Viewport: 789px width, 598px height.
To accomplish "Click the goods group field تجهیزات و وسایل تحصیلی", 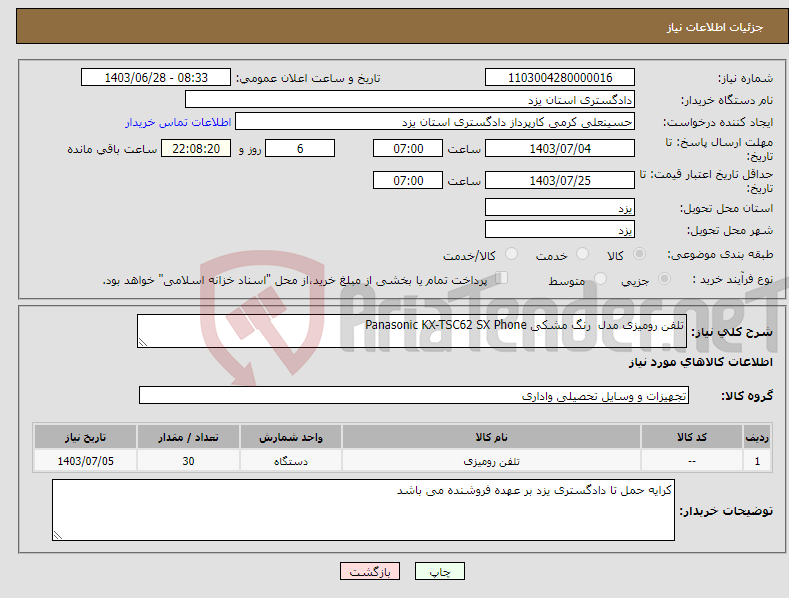I will [414, 396].
